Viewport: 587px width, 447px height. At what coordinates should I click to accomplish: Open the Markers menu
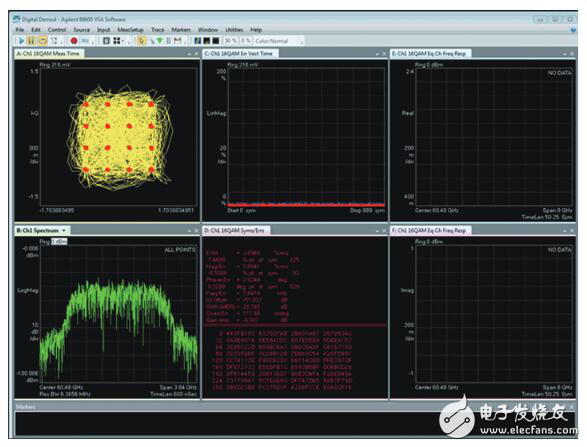[x=181, y=30]
